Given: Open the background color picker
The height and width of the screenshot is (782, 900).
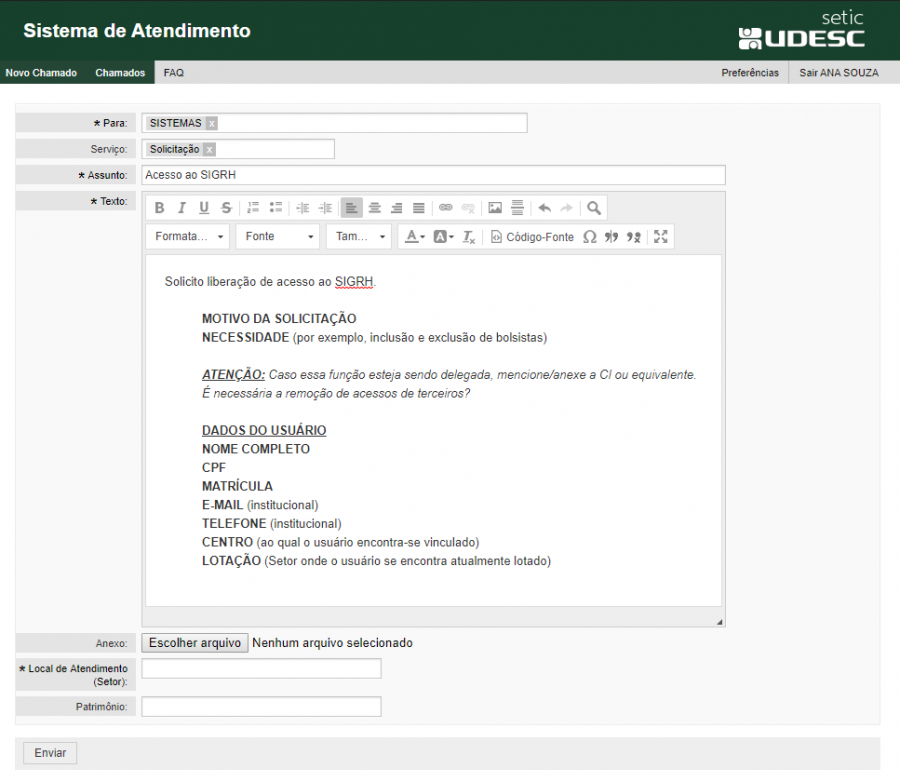Looking at the screenshot, I should 443,237.
